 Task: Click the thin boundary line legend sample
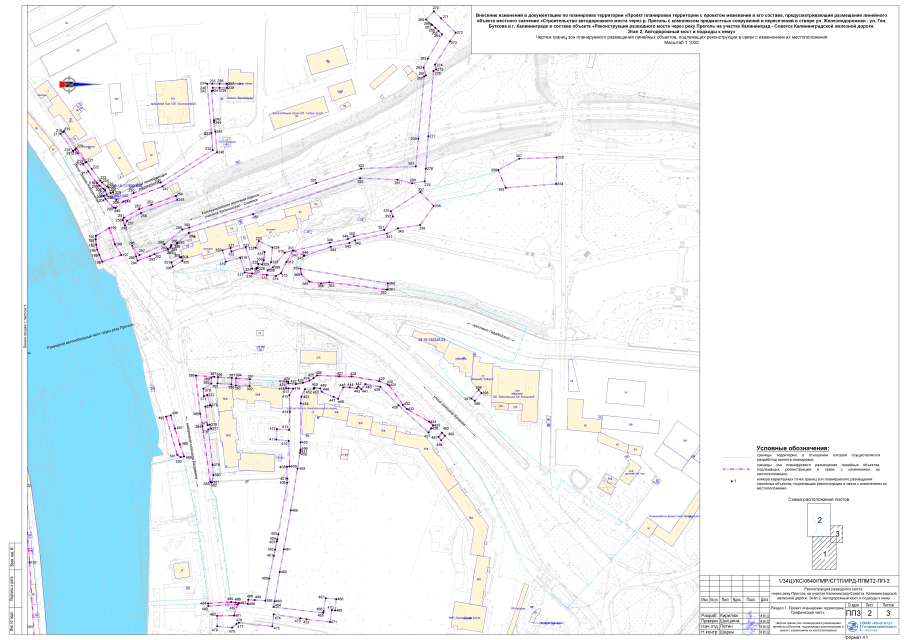coord(738,457)
